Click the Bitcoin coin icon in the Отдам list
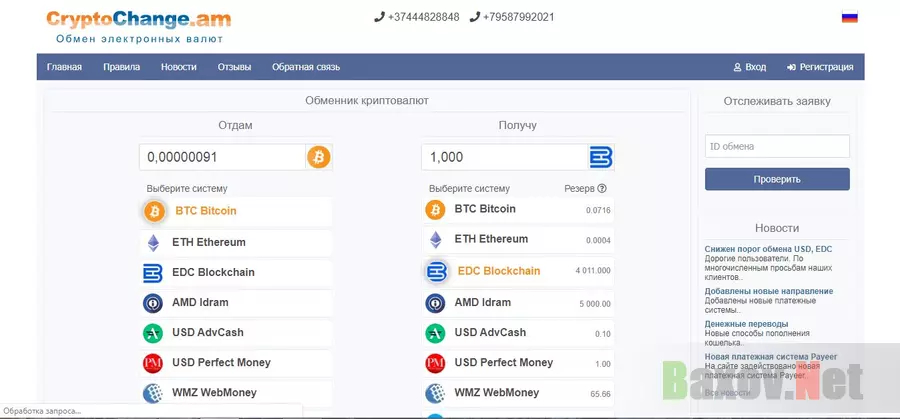The height and width of the screenshot is (419, 900). [154, 211]
